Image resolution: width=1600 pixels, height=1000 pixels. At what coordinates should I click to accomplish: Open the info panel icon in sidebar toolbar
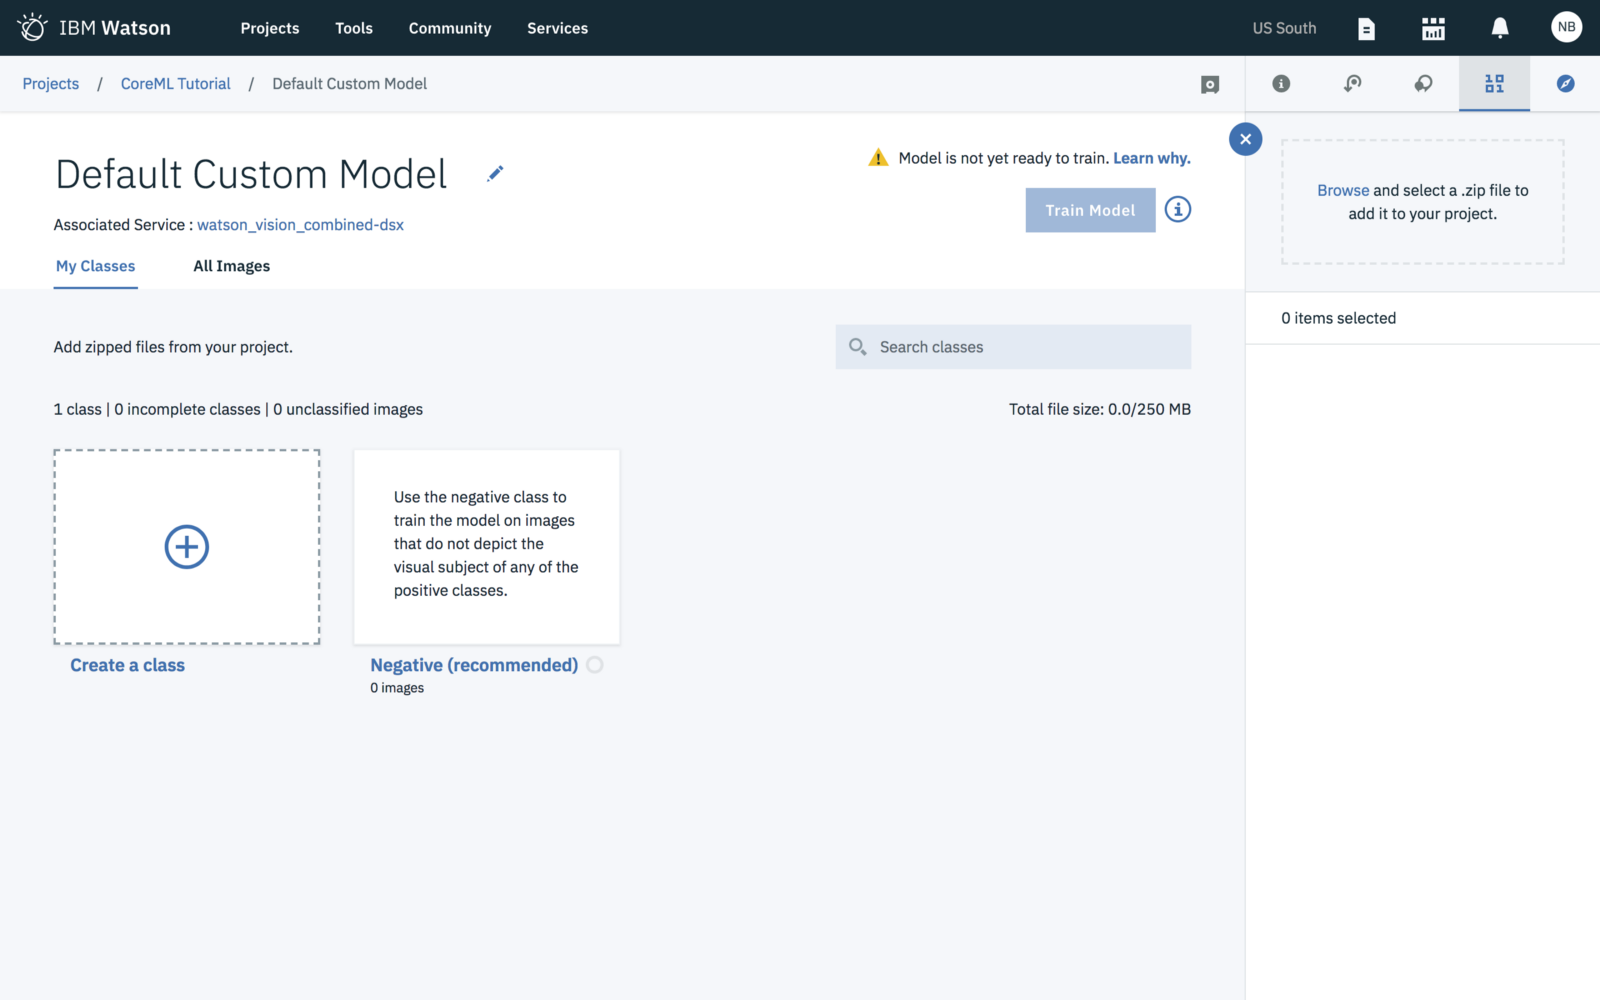(1281, 84)
